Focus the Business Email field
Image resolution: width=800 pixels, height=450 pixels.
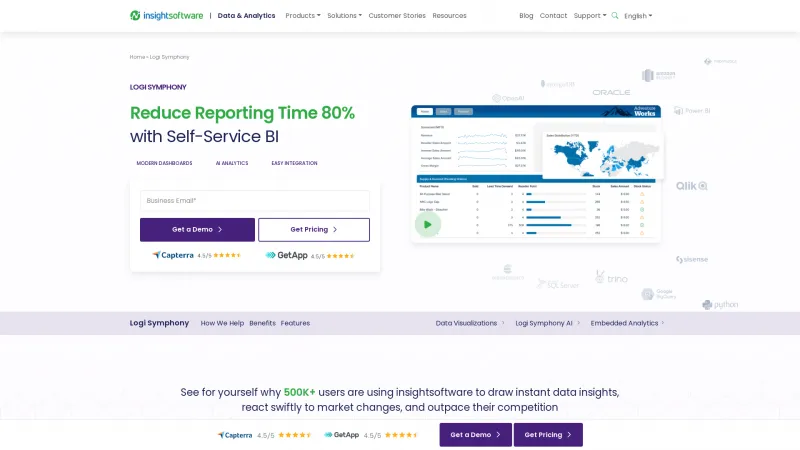(x=255, y=201)
